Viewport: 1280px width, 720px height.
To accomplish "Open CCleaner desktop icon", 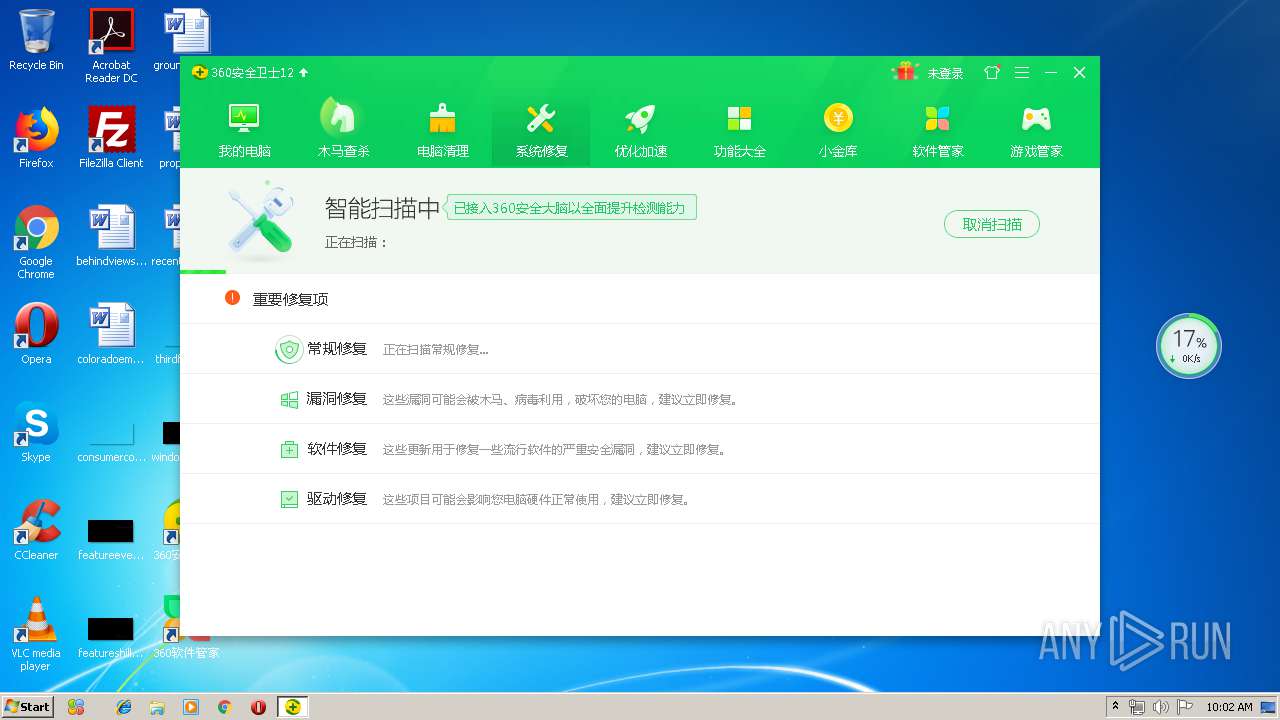I will click(x=36, y=530).
